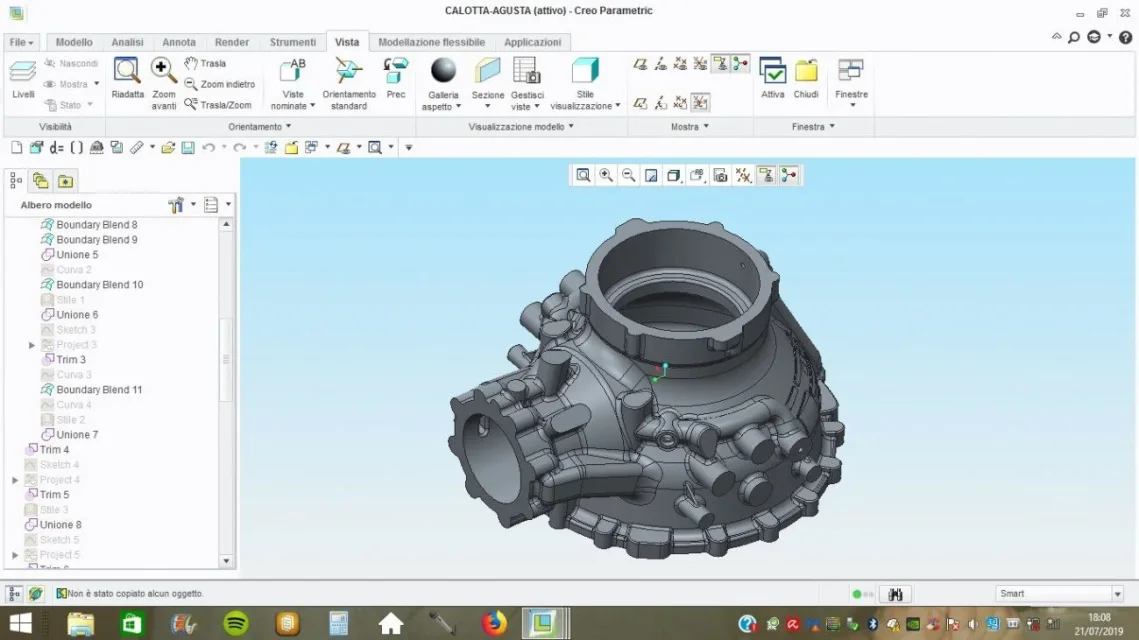Open Spotify from the taskbar
Screen dimensions: 1139x640
tap(235, 623)
